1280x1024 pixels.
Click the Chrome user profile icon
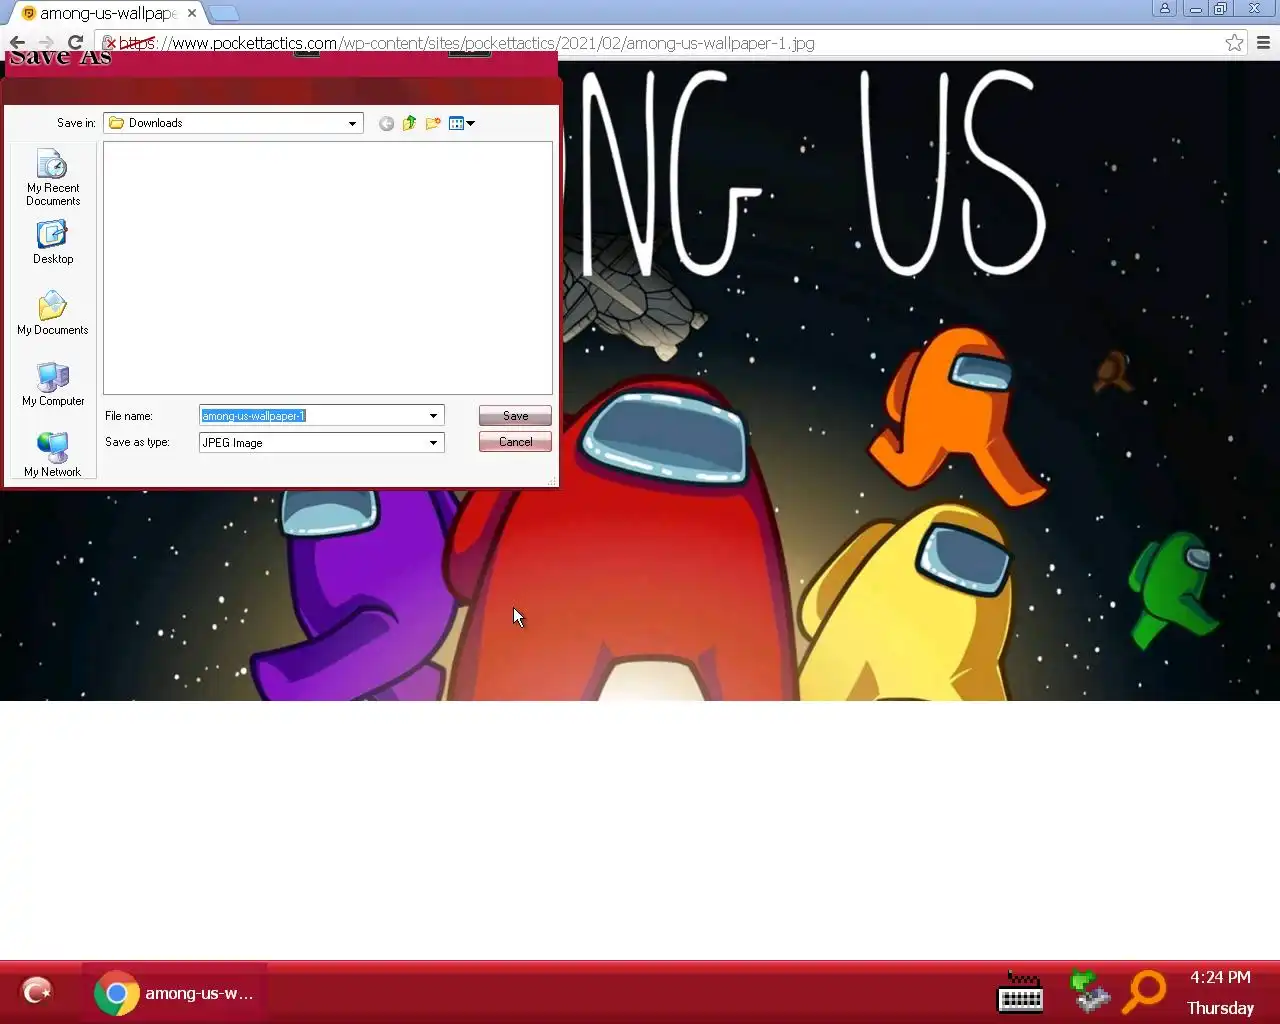1164,8
